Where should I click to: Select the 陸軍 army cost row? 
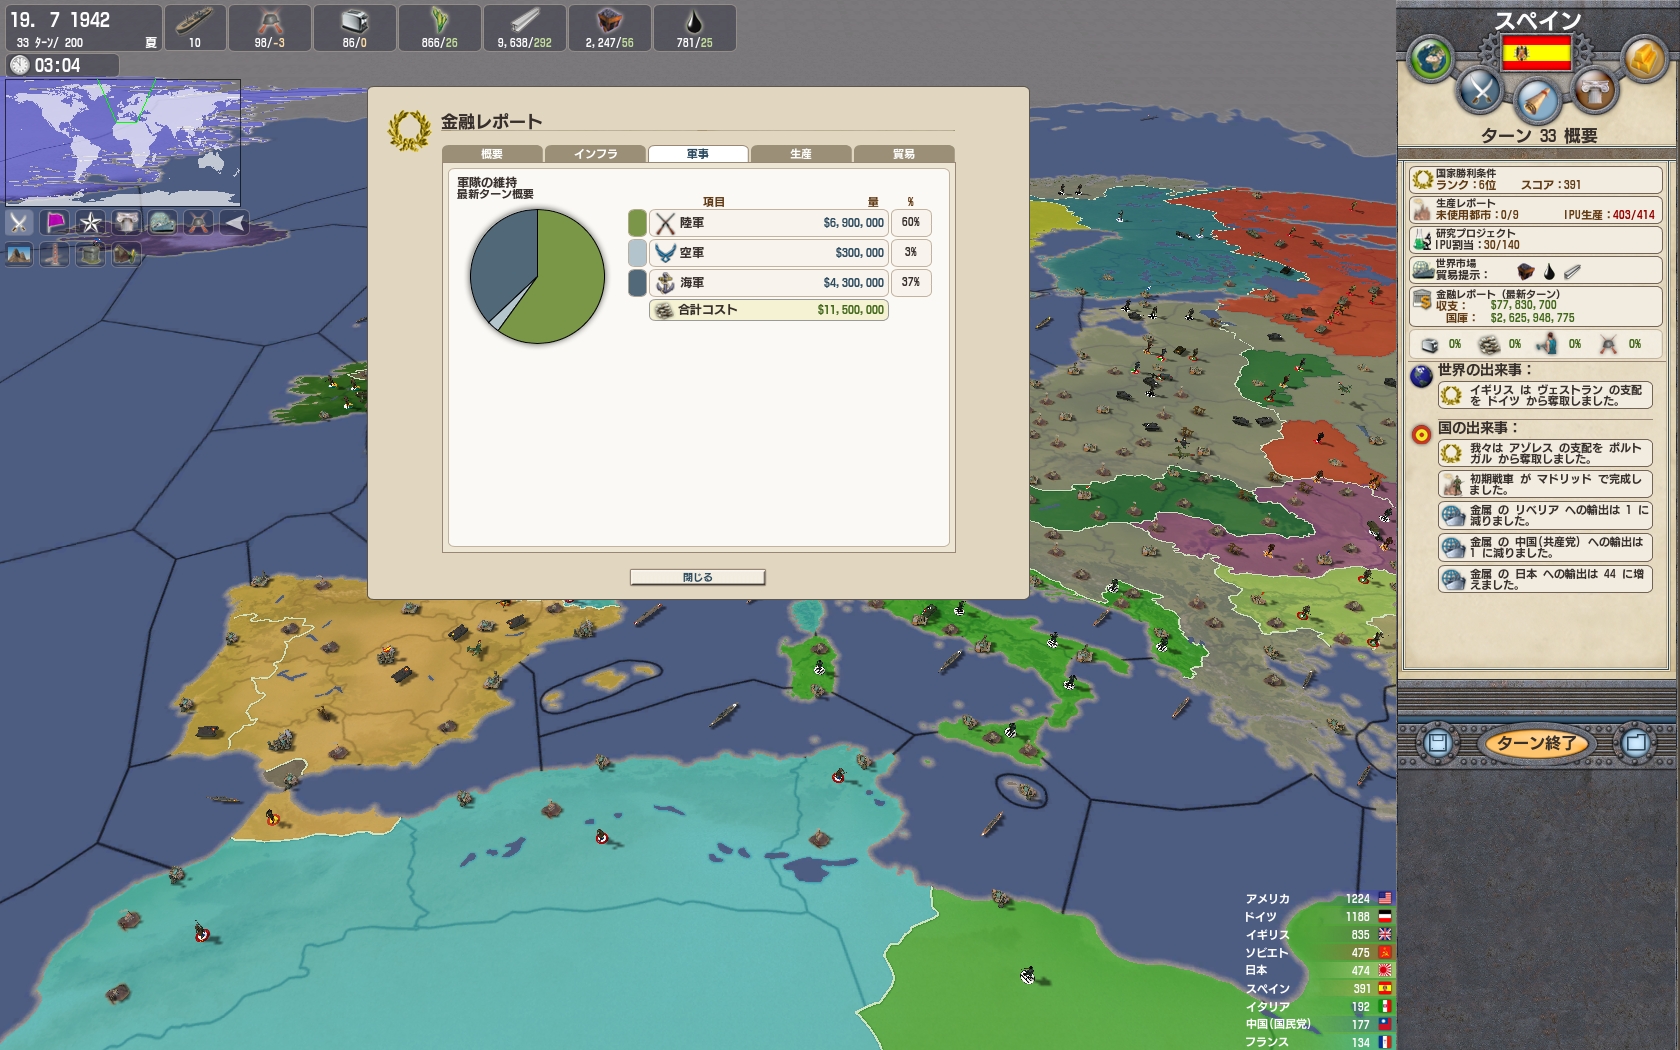769,223
